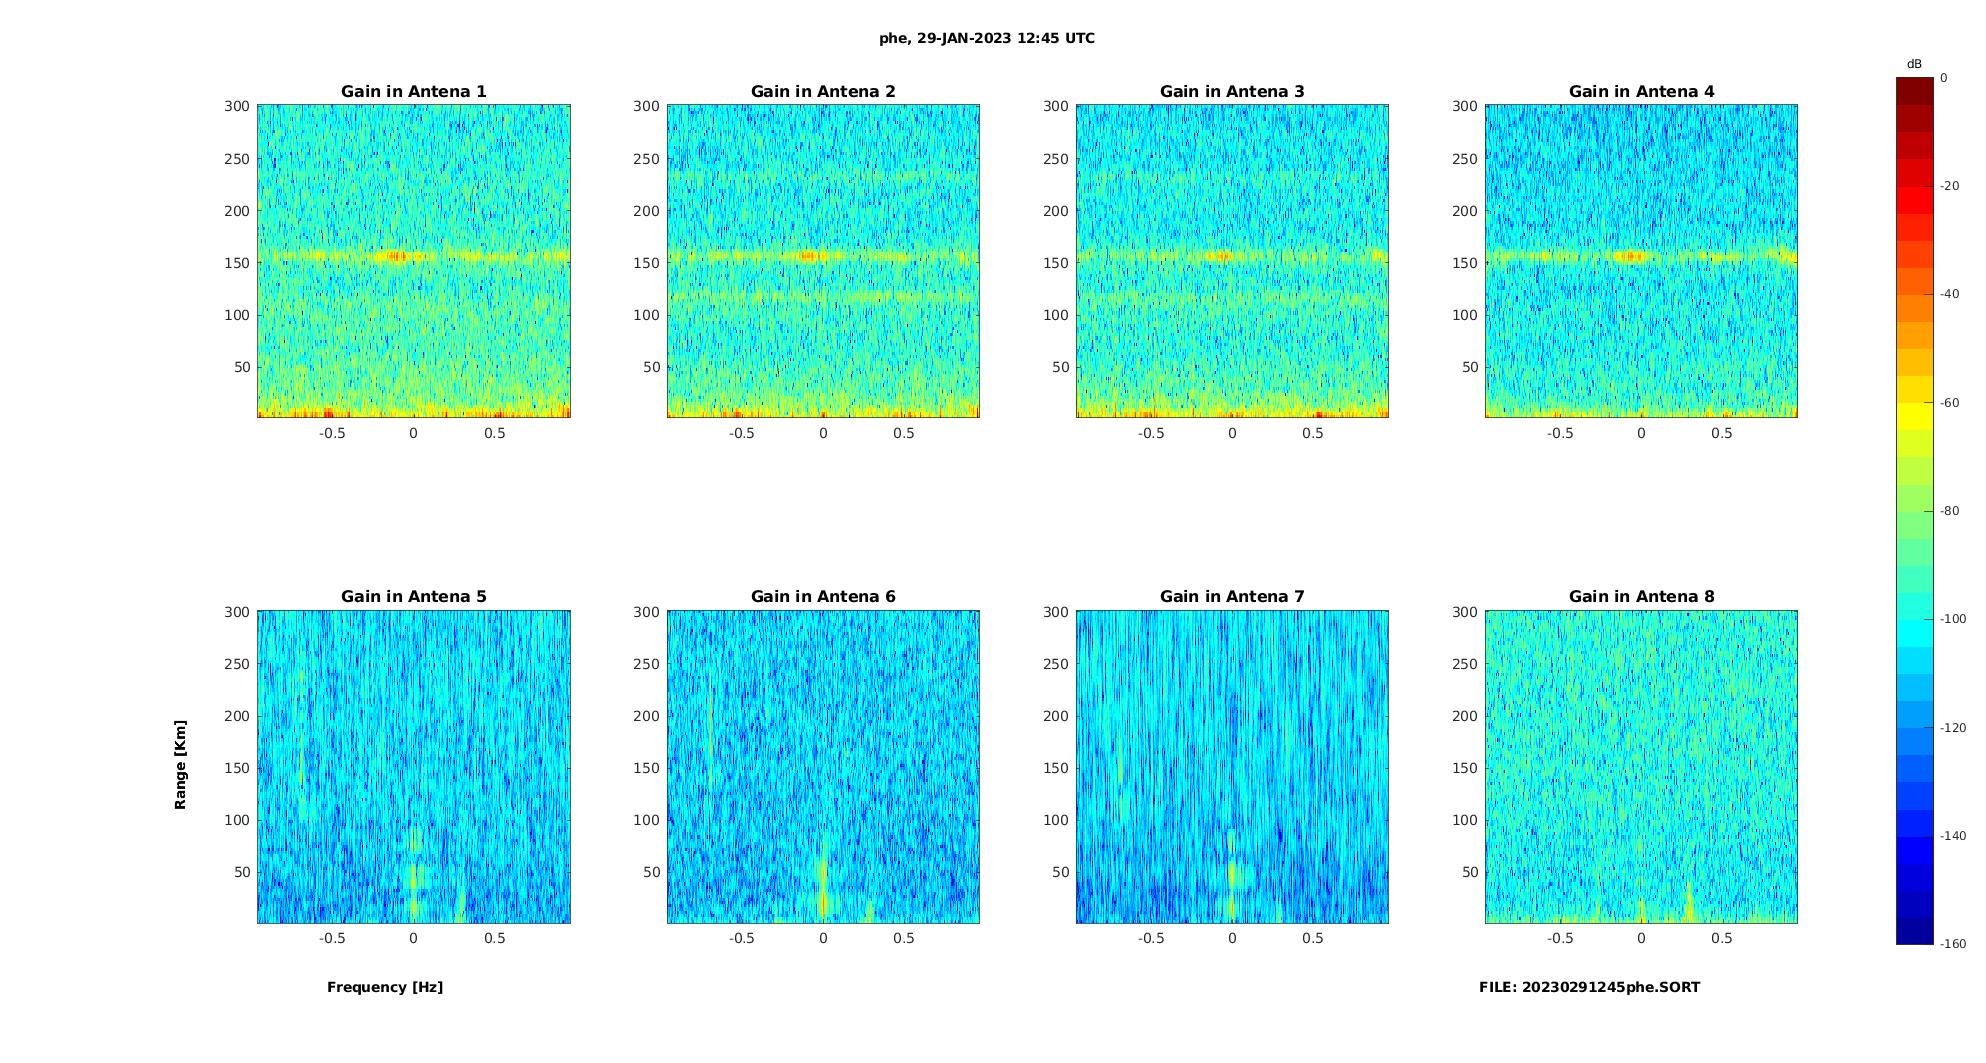Select the FILE: 20230291245phe.SORT text
Viewport: 1986px width, 1063px height.
click(x=1589, y=987)
